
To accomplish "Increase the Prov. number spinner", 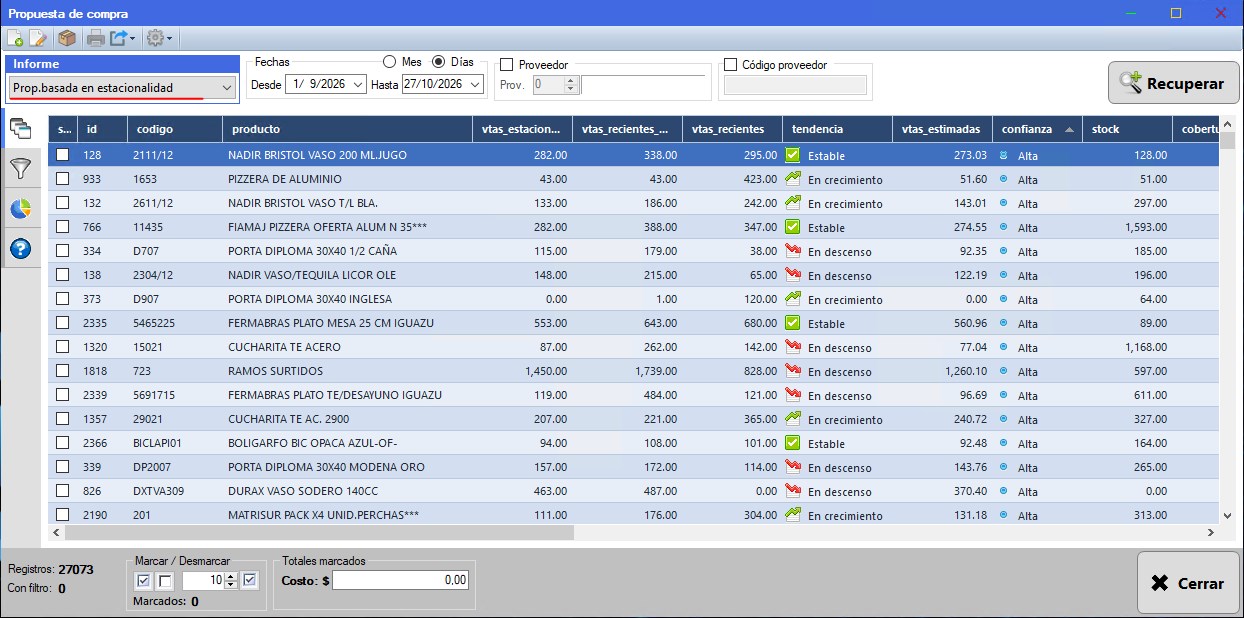I will [x=571, y=81].
